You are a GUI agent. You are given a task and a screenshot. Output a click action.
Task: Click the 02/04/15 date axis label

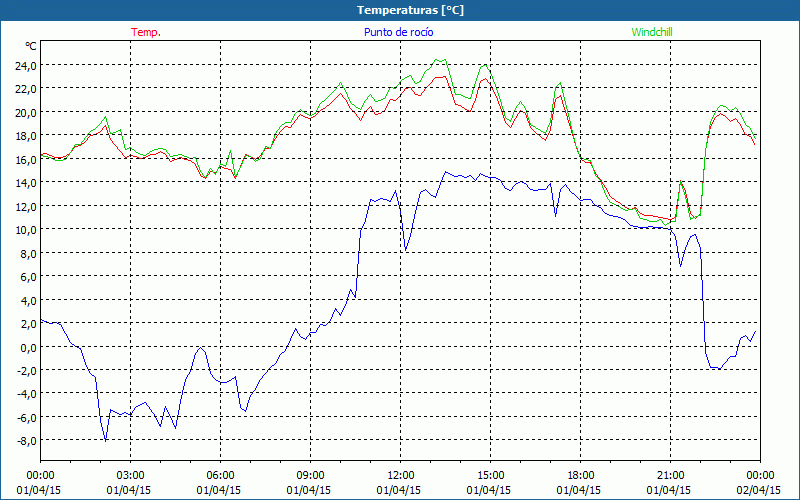[759, 490]
